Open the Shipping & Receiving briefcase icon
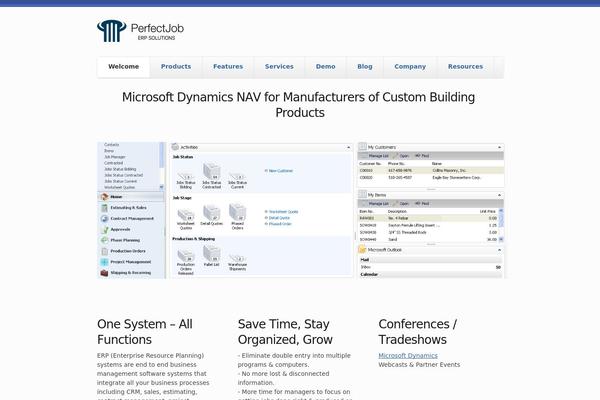The width and height of the screenshot is (600, 400). click(104, 273)
